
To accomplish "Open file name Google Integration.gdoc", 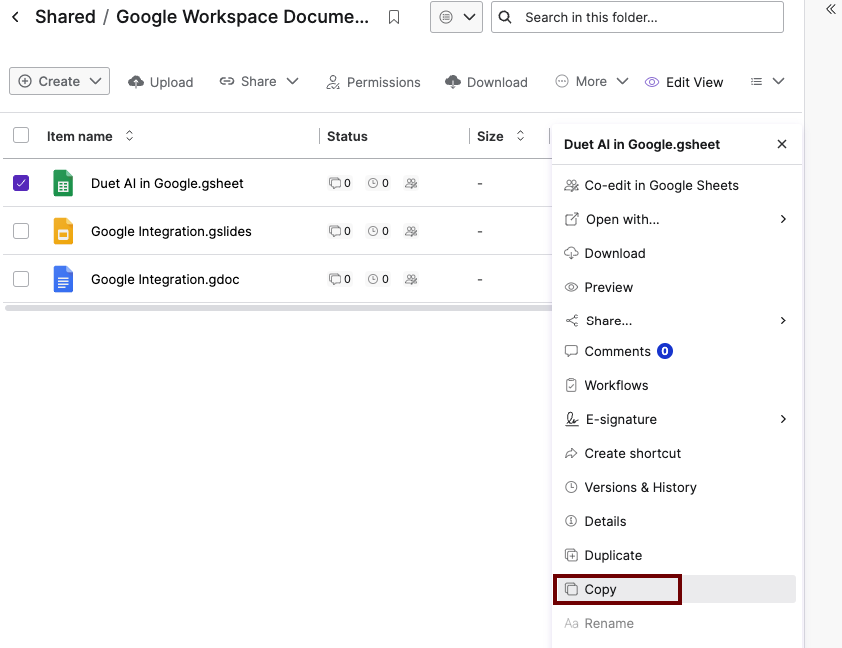I will pos(165,279).
